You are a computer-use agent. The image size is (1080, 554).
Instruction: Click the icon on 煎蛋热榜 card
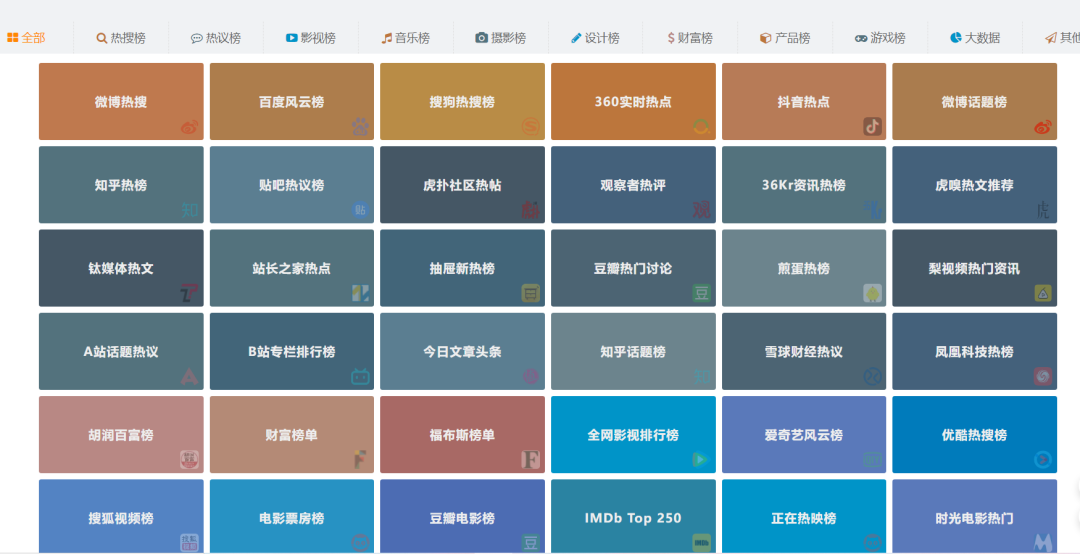873,294
